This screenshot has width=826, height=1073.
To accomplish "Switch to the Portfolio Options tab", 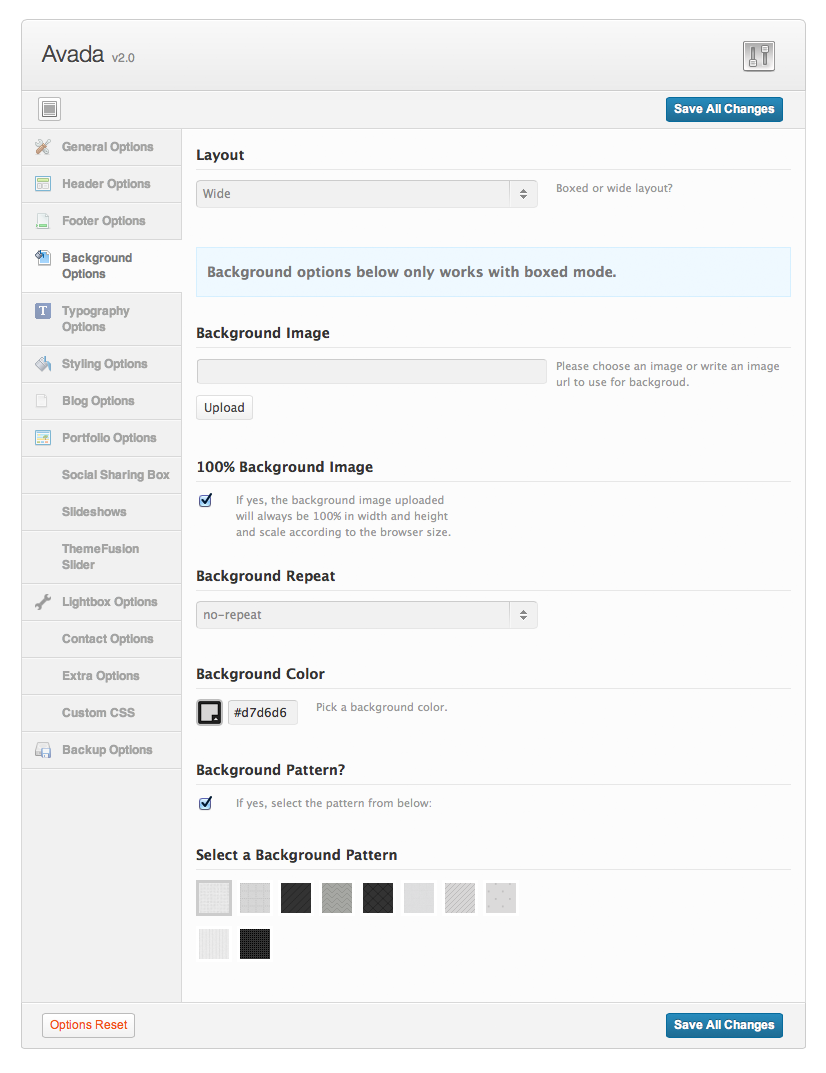I will click(x=108, y=438).
